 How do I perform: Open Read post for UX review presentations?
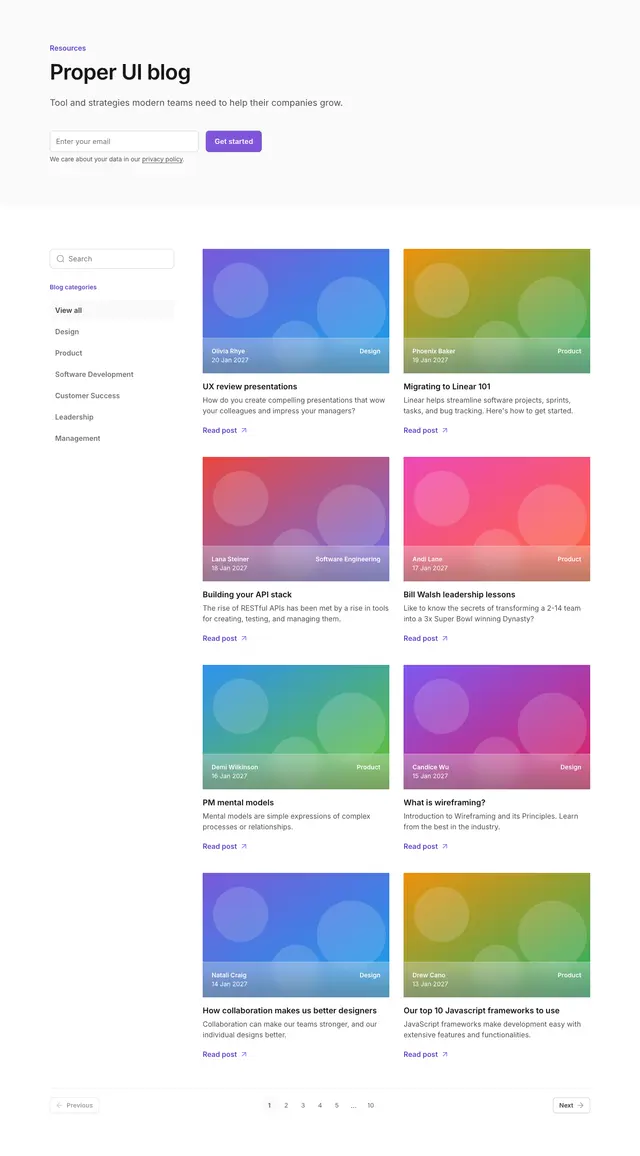point(225,431)
